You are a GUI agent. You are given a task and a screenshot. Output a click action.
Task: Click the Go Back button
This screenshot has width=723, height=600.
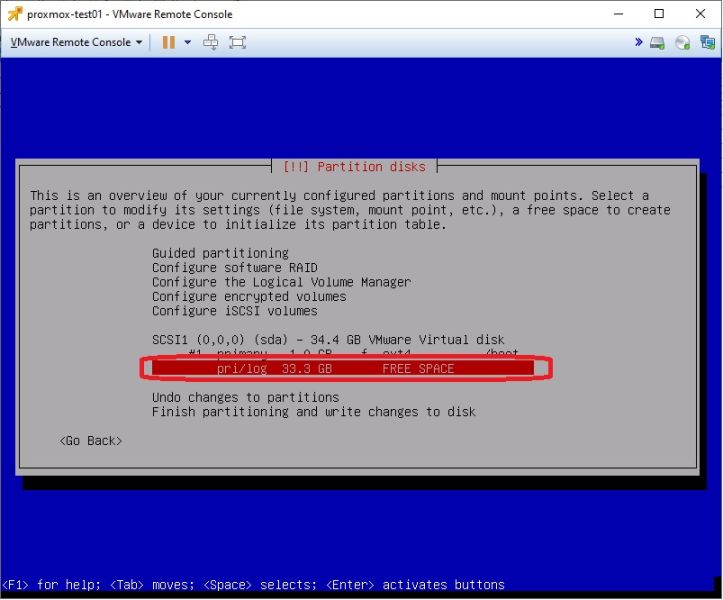[91, 440]
